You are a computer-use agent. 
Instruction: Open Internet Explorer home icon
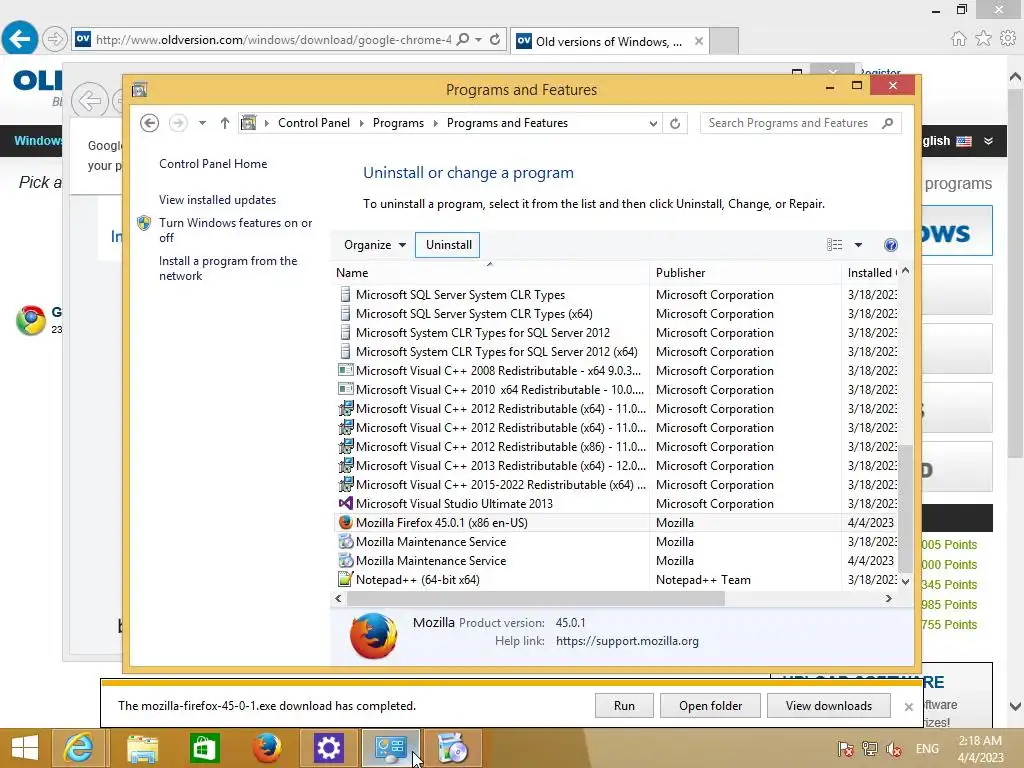click(958, 39)
